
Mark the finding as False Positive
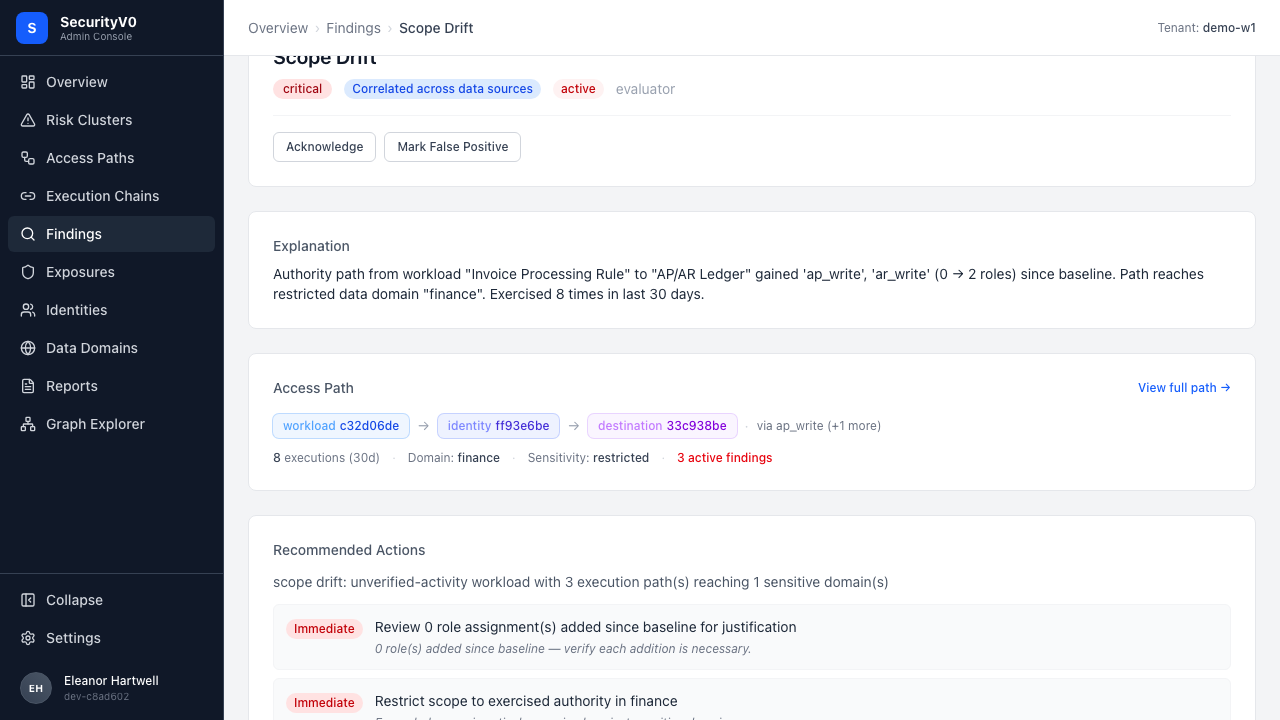[452, 147]
